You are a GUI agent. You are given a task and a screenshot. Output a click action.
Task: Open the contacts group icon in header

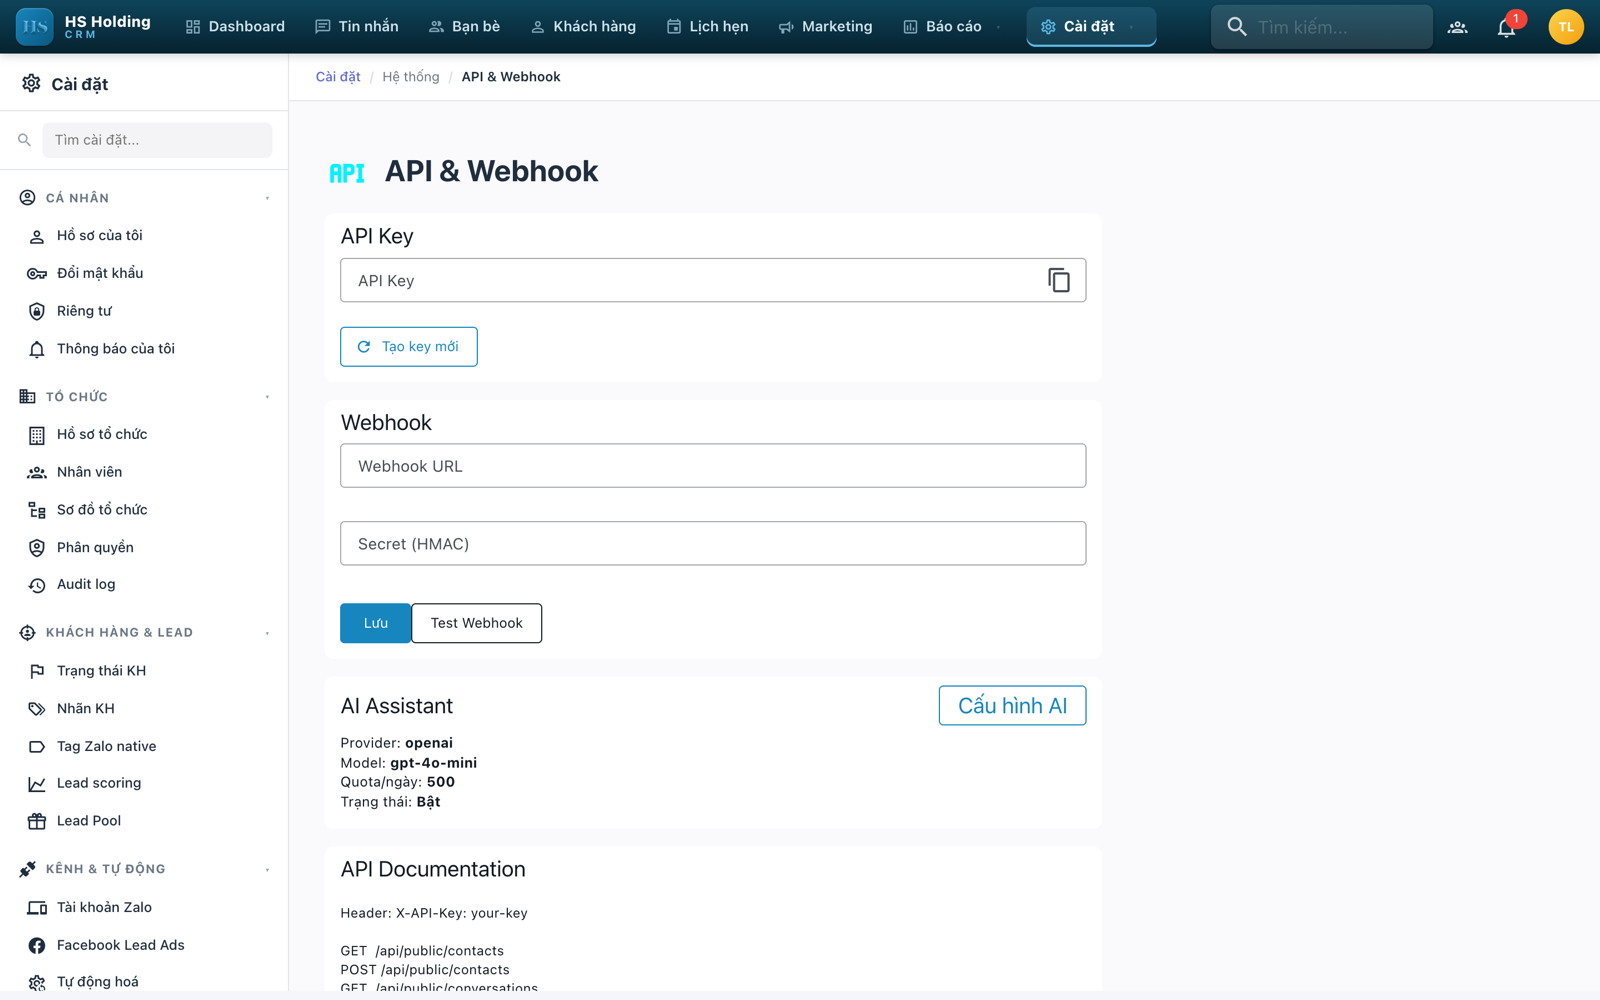1458,27
